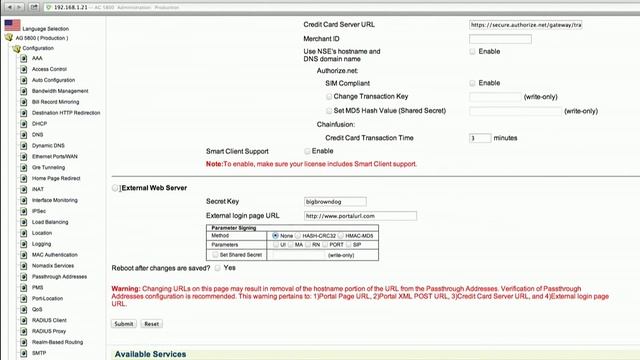Image resolution: width=640 pixels, height=360 pixels.
Task: Select the HMAC-MD5 signing method
Action: point(340,236)
